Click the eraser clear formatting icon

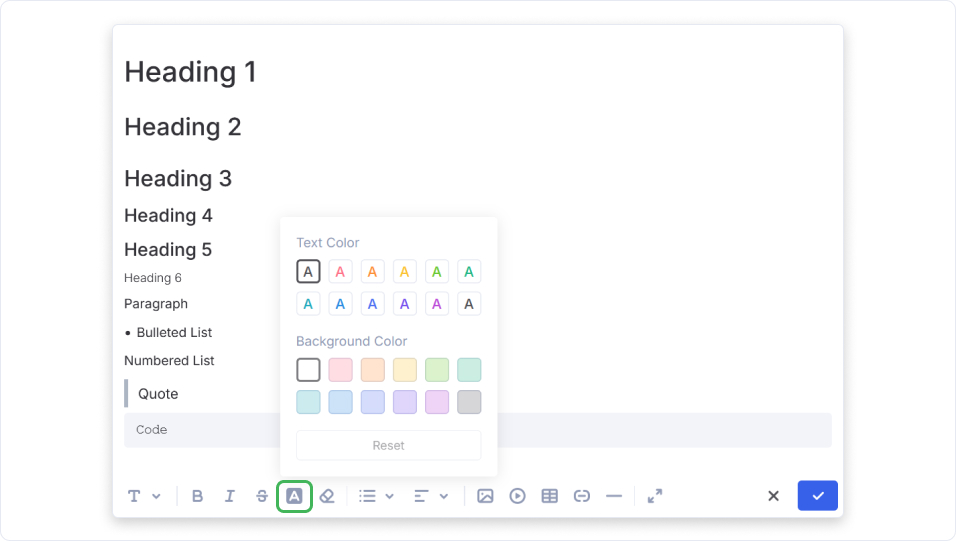(x=326, y=496)
